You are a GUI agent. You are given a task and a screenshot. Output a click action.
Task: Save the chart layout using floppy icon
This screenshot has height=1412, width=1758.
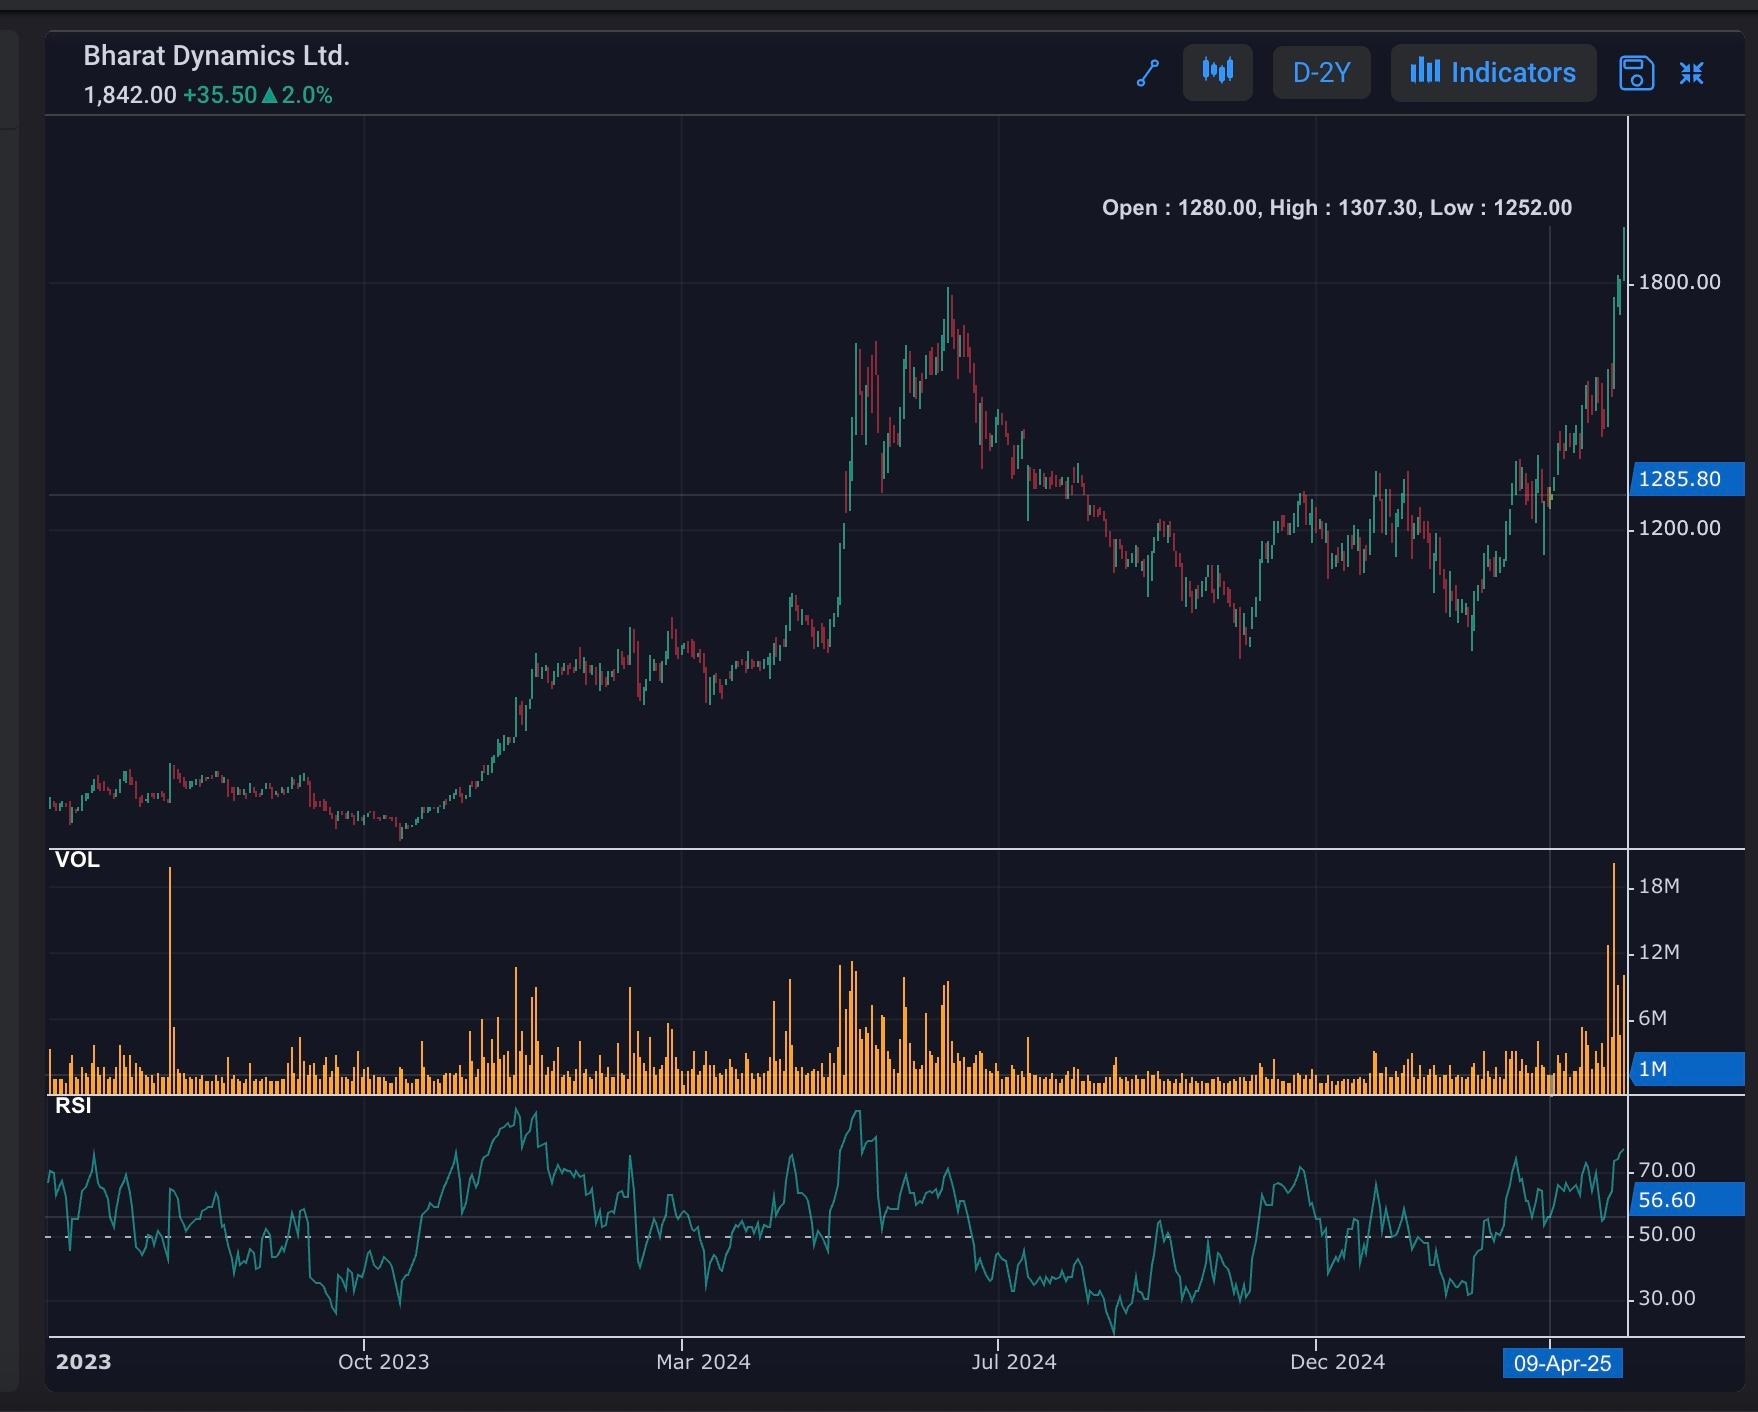coord(1636,73)
